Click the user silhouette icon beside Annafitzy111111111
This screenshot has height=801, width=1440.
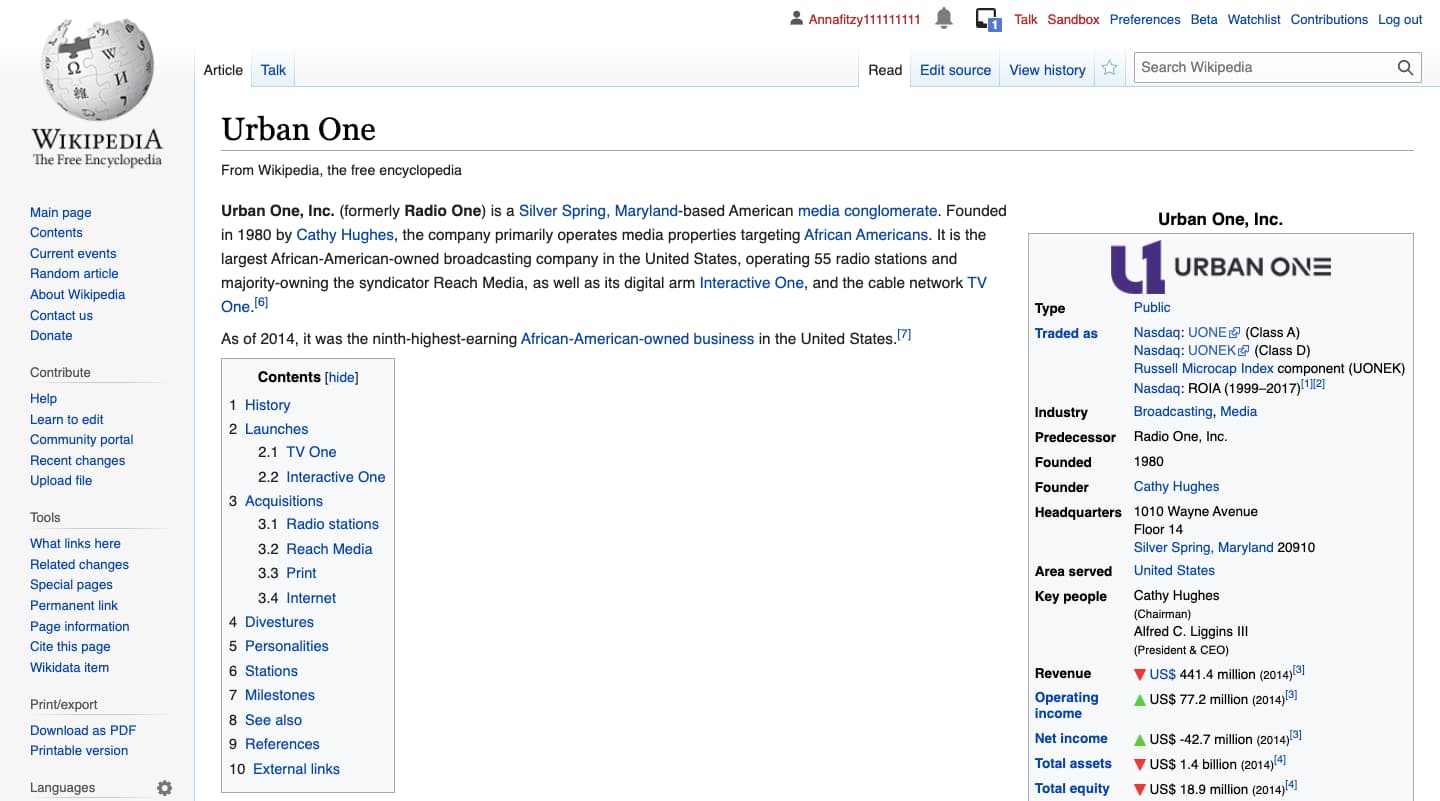pos(795,17)
